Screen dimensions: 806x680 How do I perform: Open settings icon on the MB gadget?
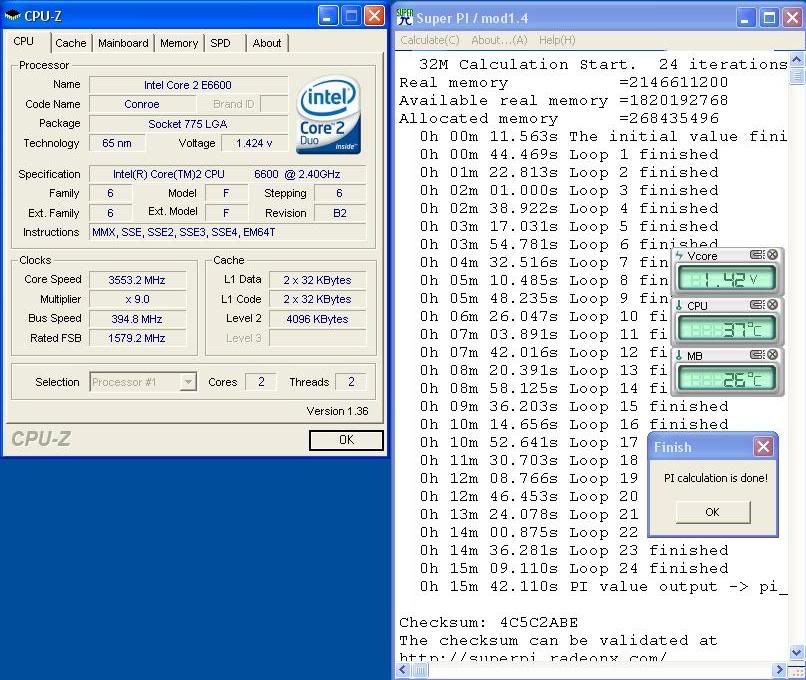tap(756, 355)
